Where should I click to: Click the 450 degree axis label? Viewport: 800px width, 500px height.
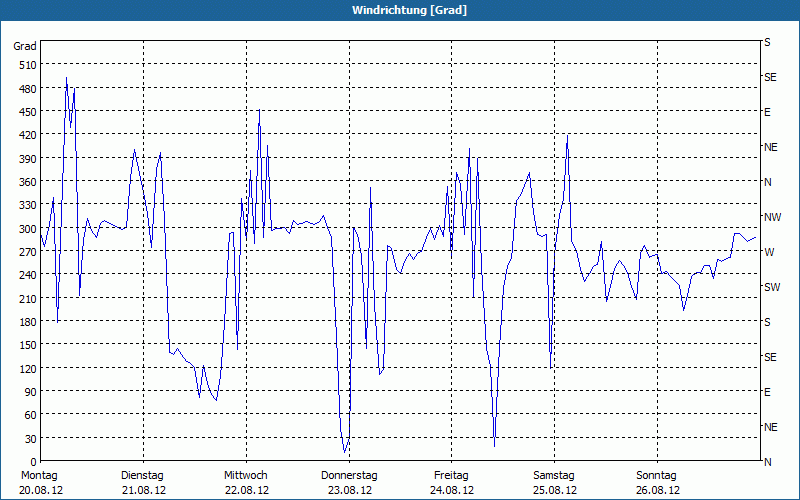pyautogui.click(x=28, y=112)
